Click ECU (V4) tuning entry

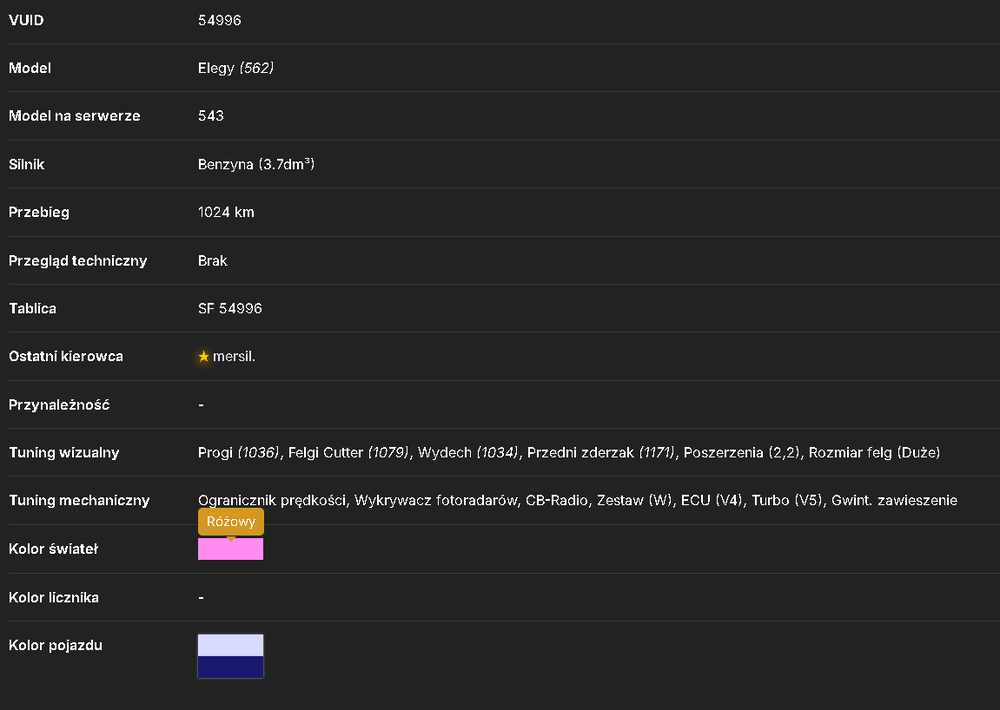[712, 501]
